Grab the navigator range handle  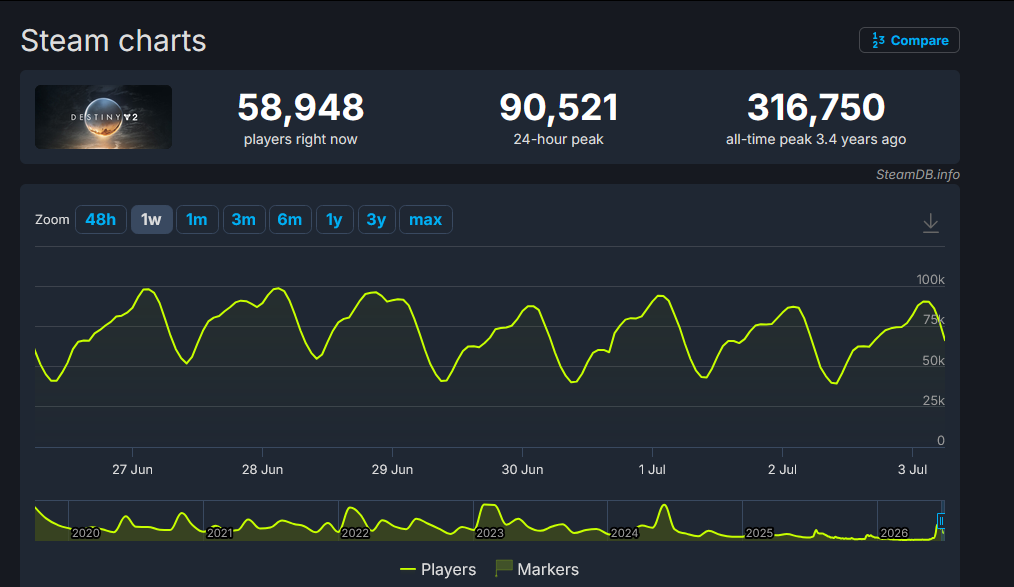point(941,521)
